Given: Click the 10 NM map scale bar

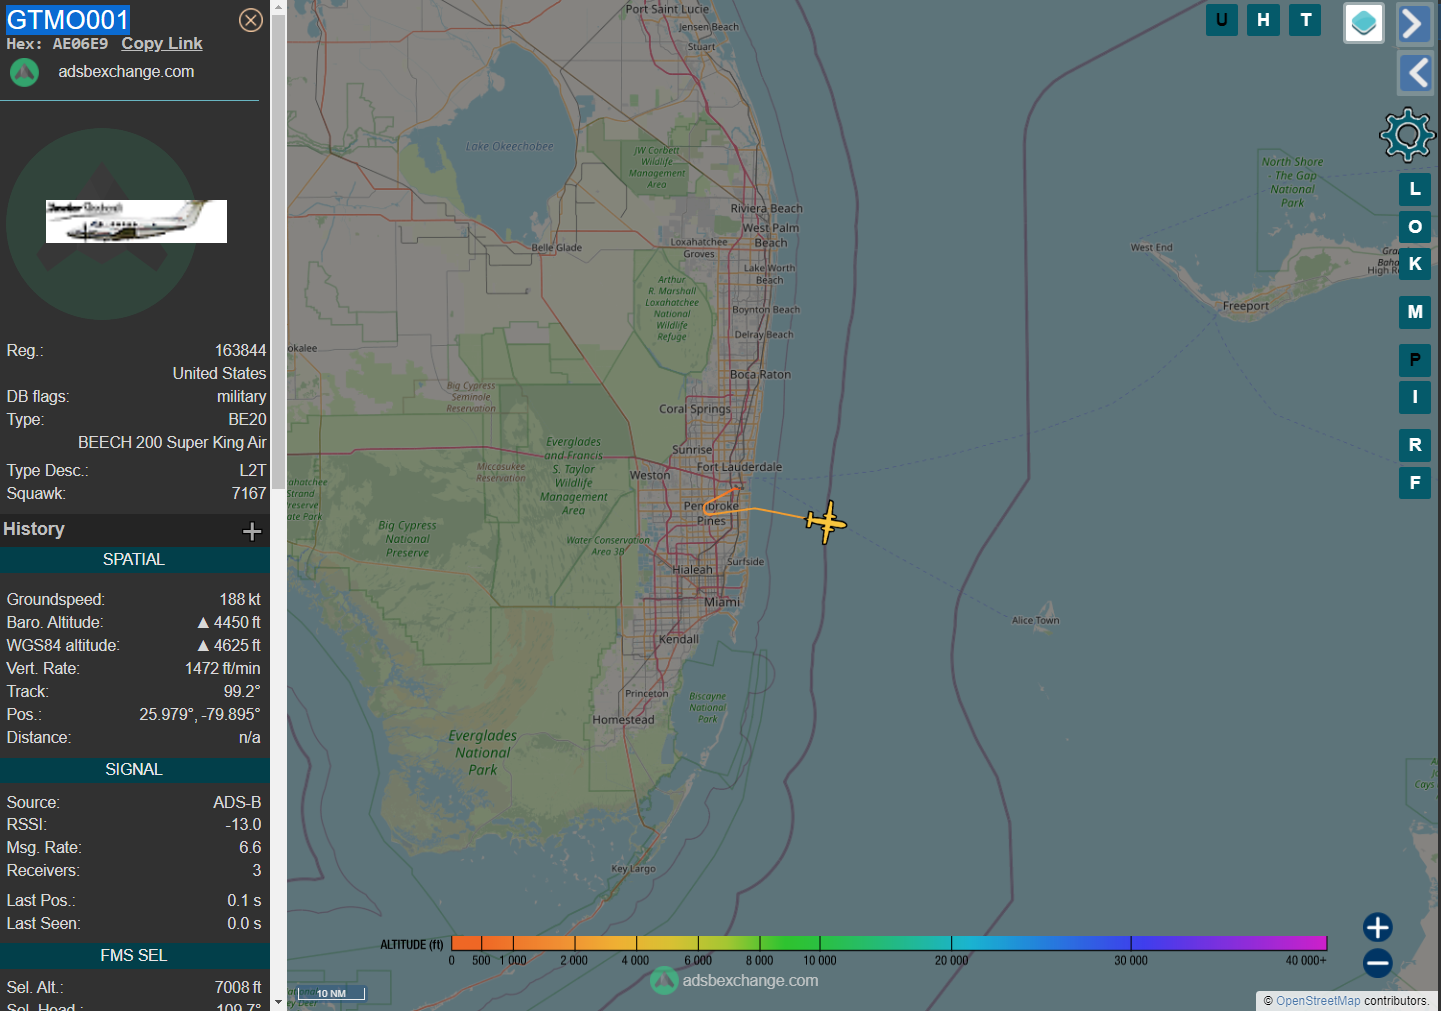Looking at the screenshot, I should 331,994.
